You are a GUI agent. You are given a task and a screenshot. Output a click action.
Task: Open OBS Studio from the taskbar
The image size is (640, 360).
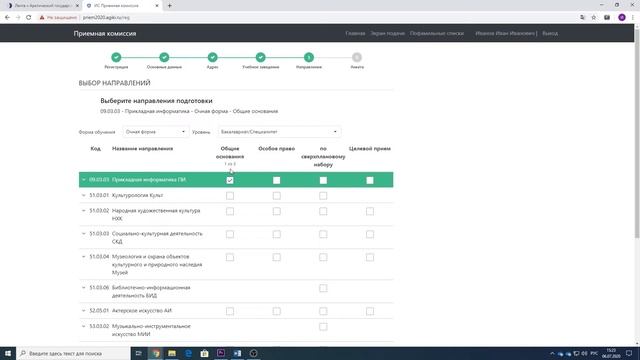[x=253, y=353]
